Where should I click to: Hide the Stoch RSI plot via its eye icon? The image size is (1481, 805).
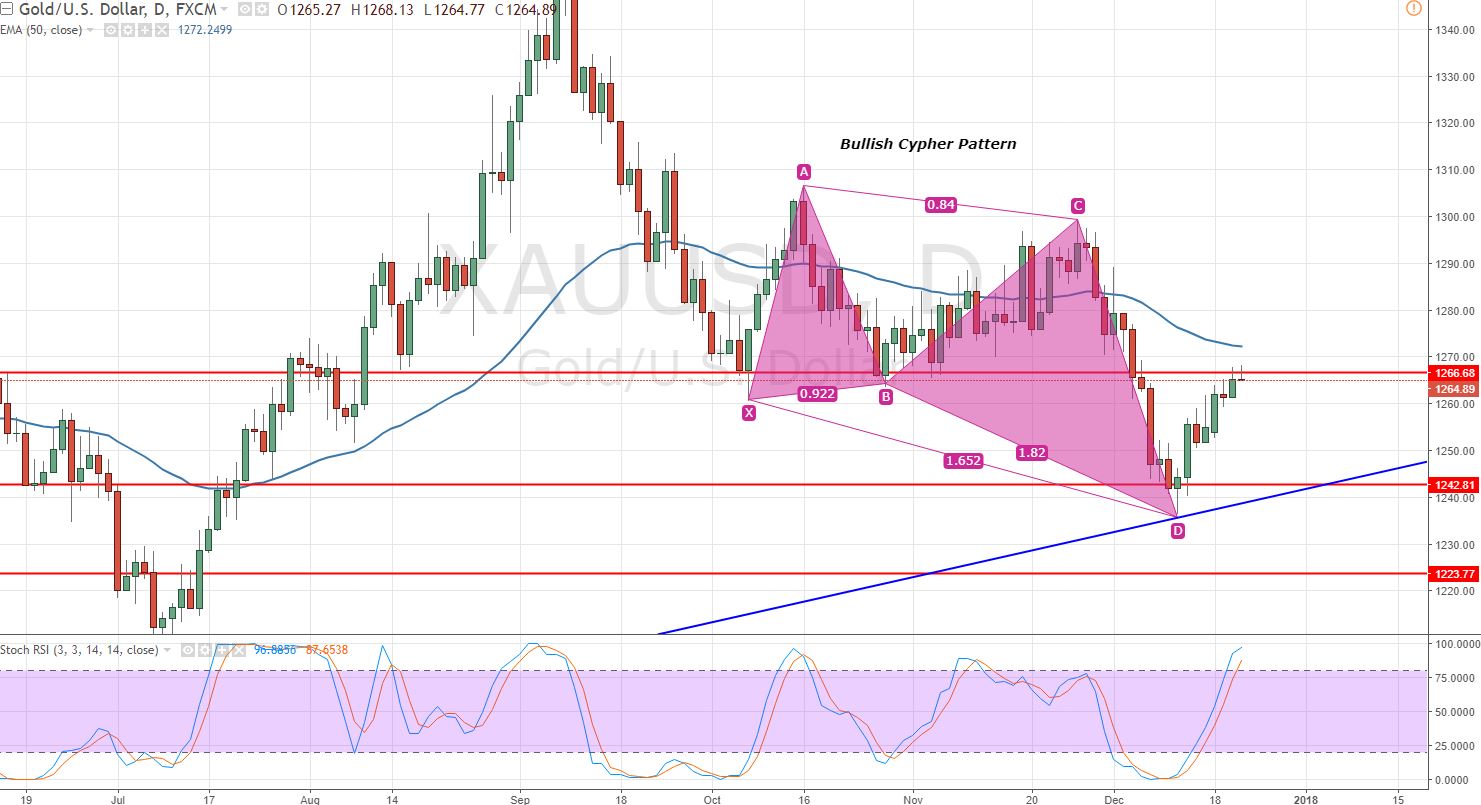point(187,650)
